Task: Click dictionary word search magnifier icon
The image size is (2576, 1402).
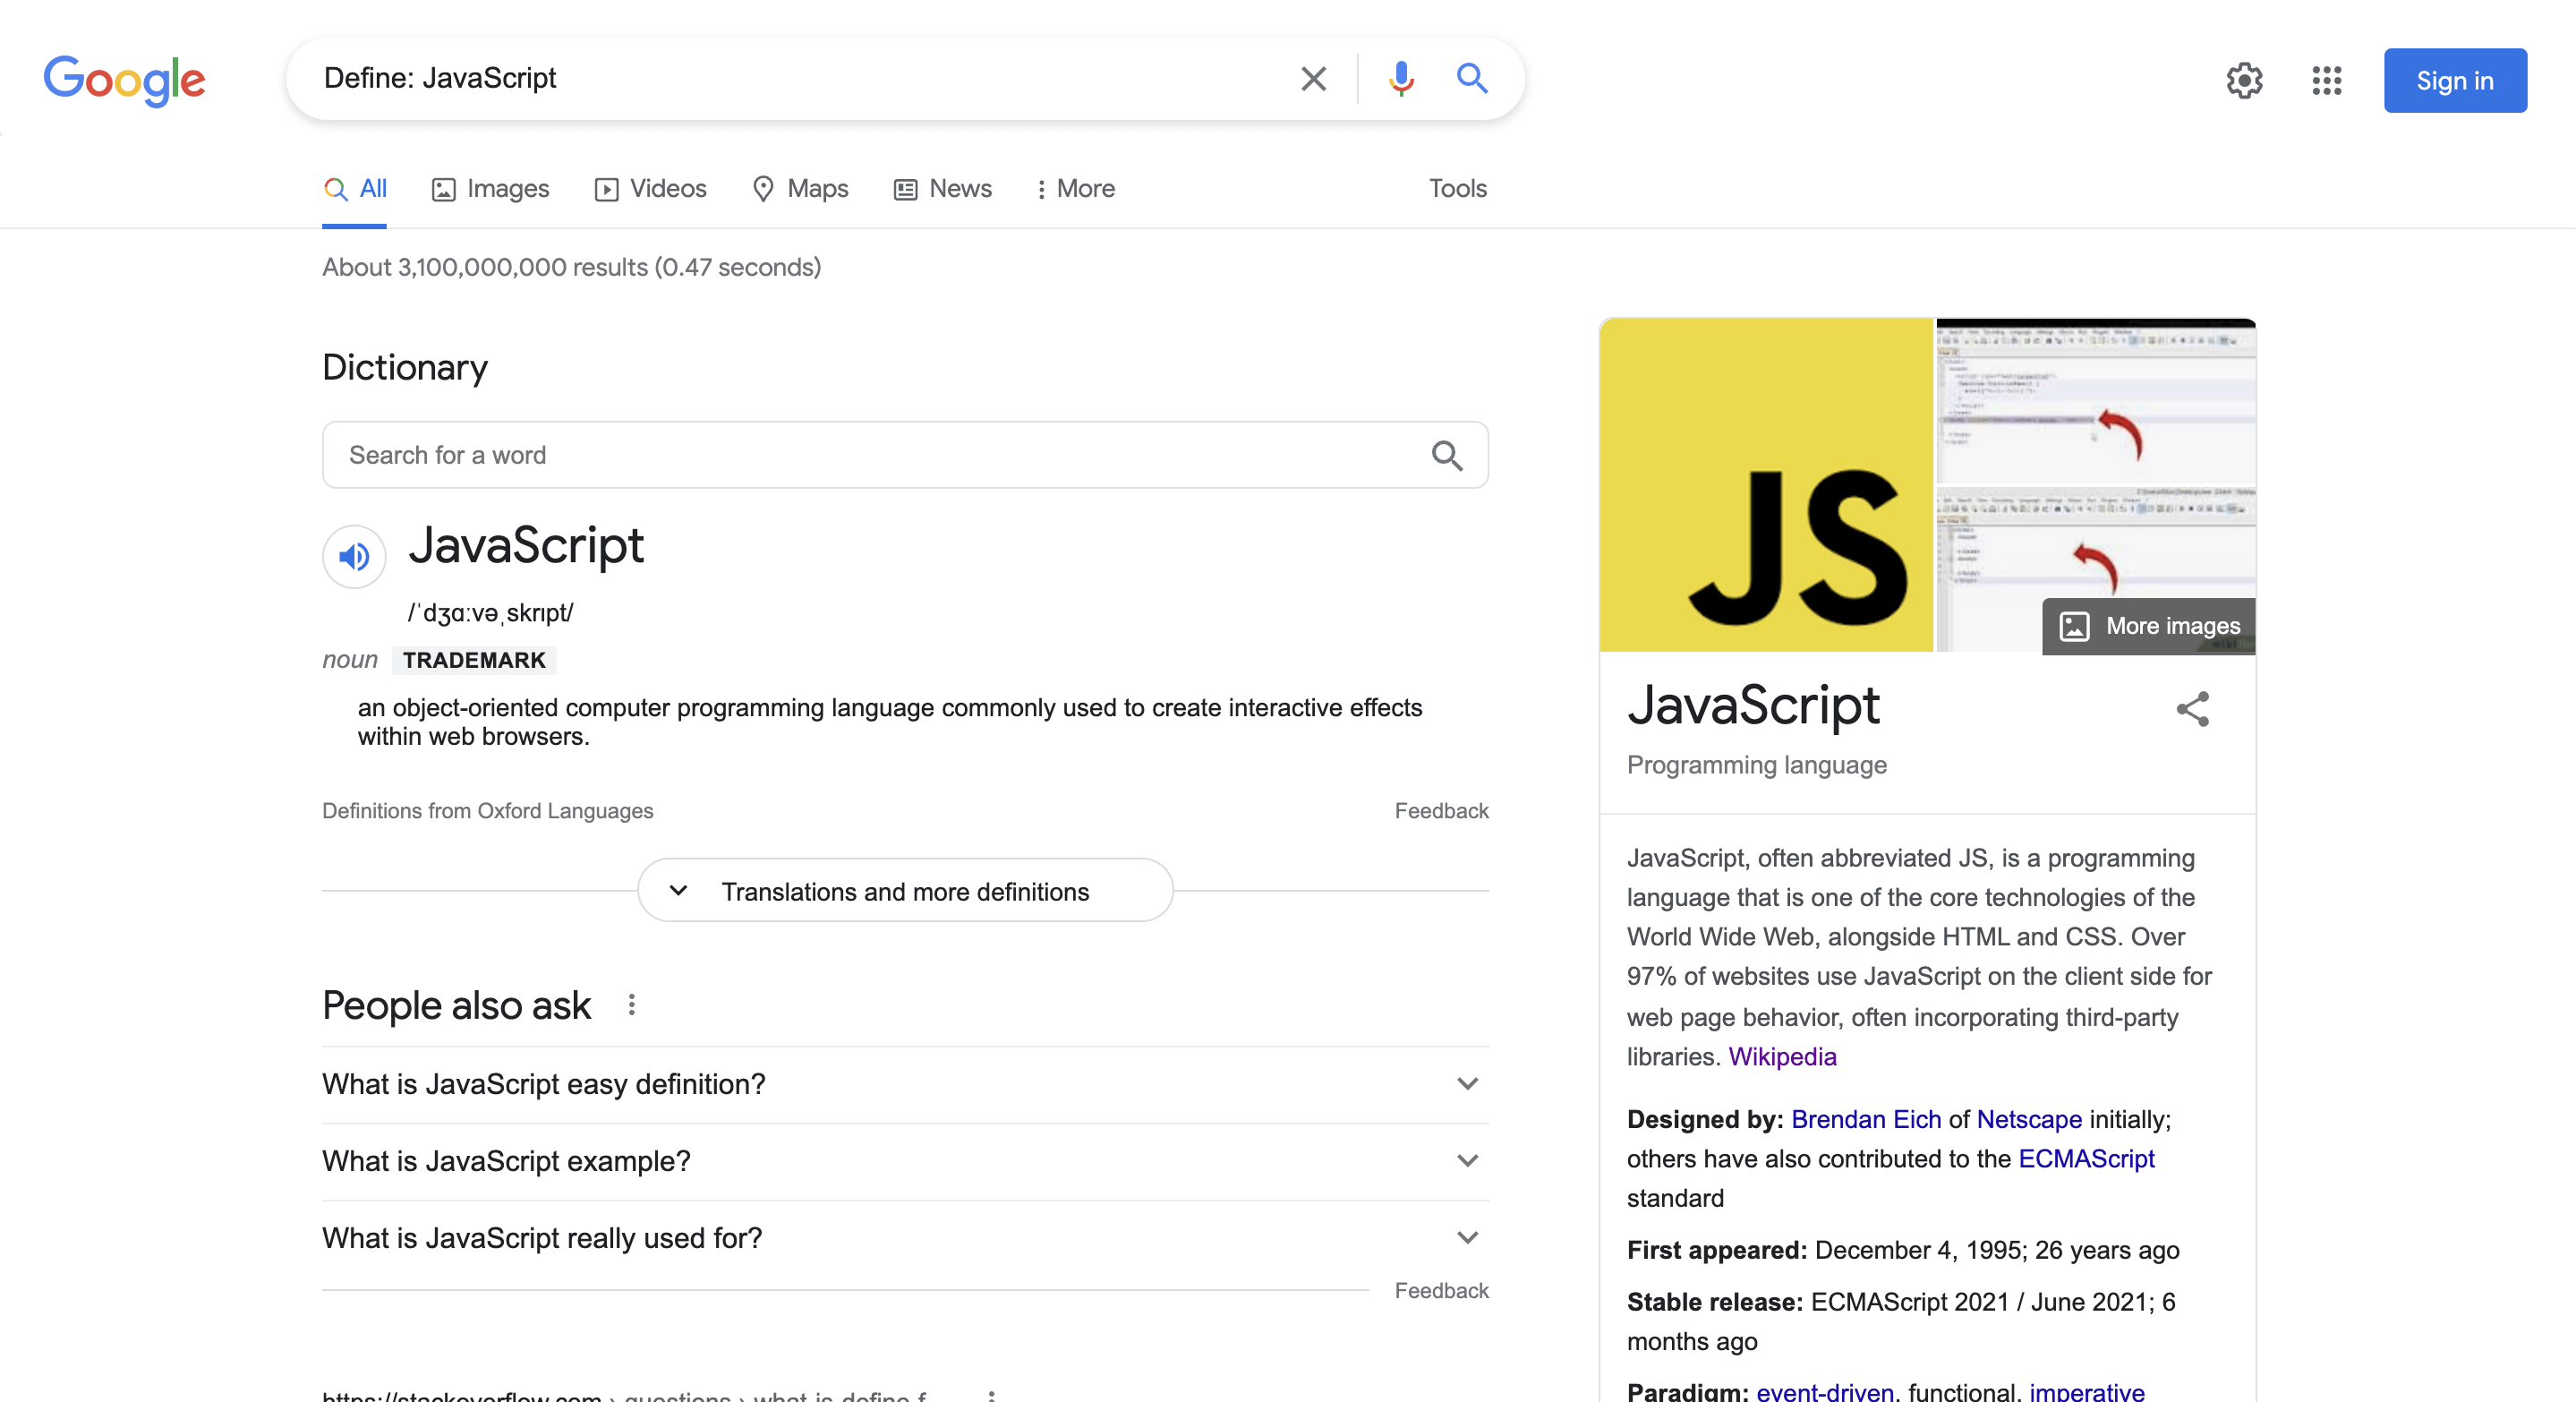Action: 1446,456
